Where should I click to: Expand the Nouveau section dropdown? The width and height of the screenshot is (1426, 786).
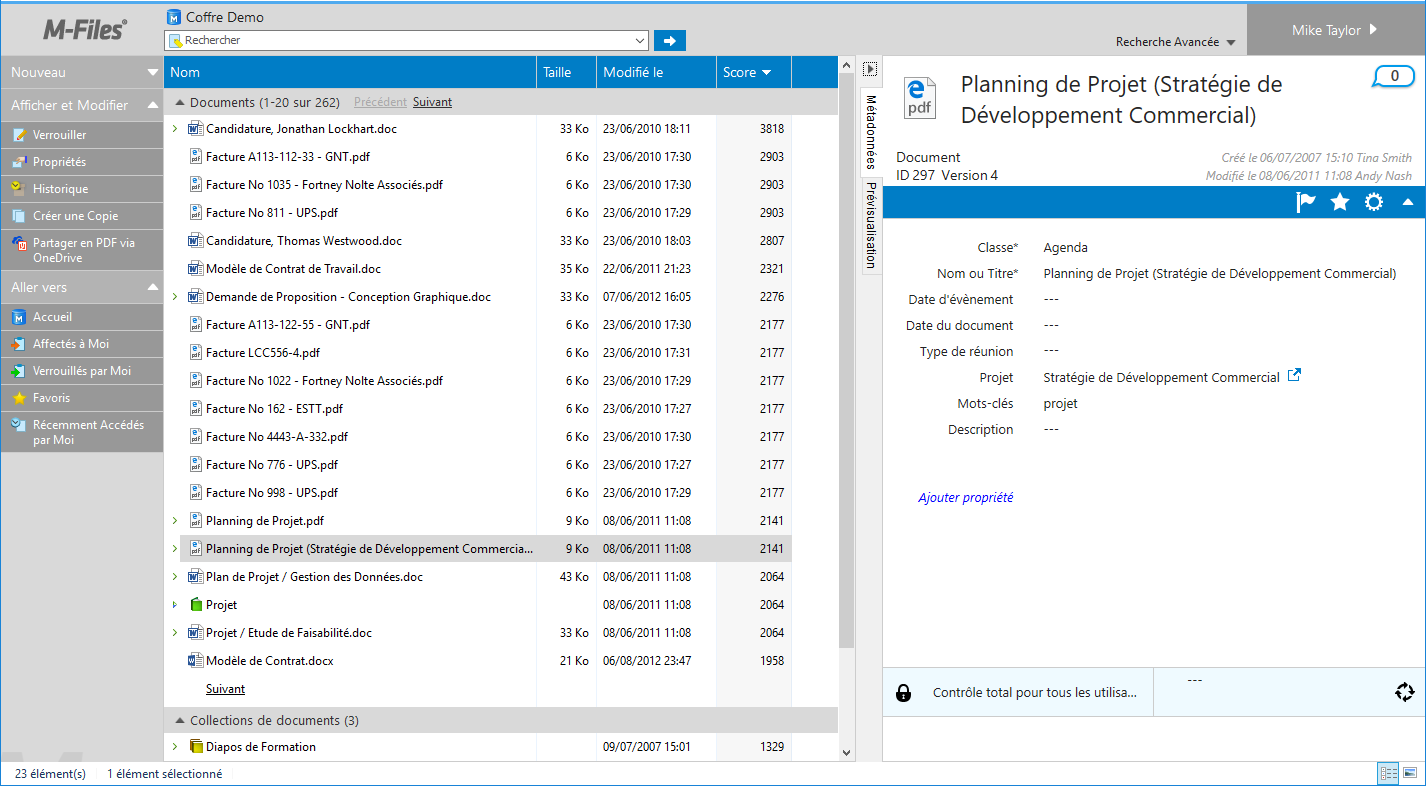152,72
